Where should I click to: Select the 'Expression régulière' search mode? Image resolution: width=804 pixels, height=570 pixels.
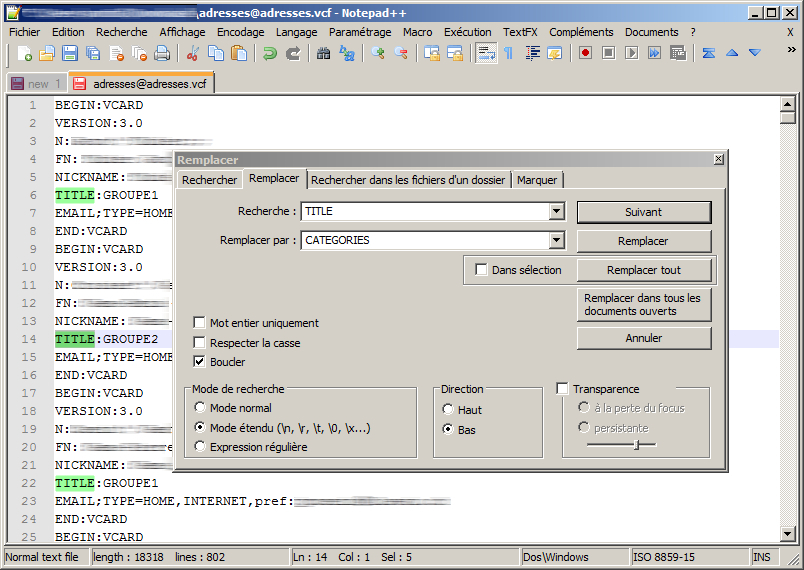click(x=201, y=447)
